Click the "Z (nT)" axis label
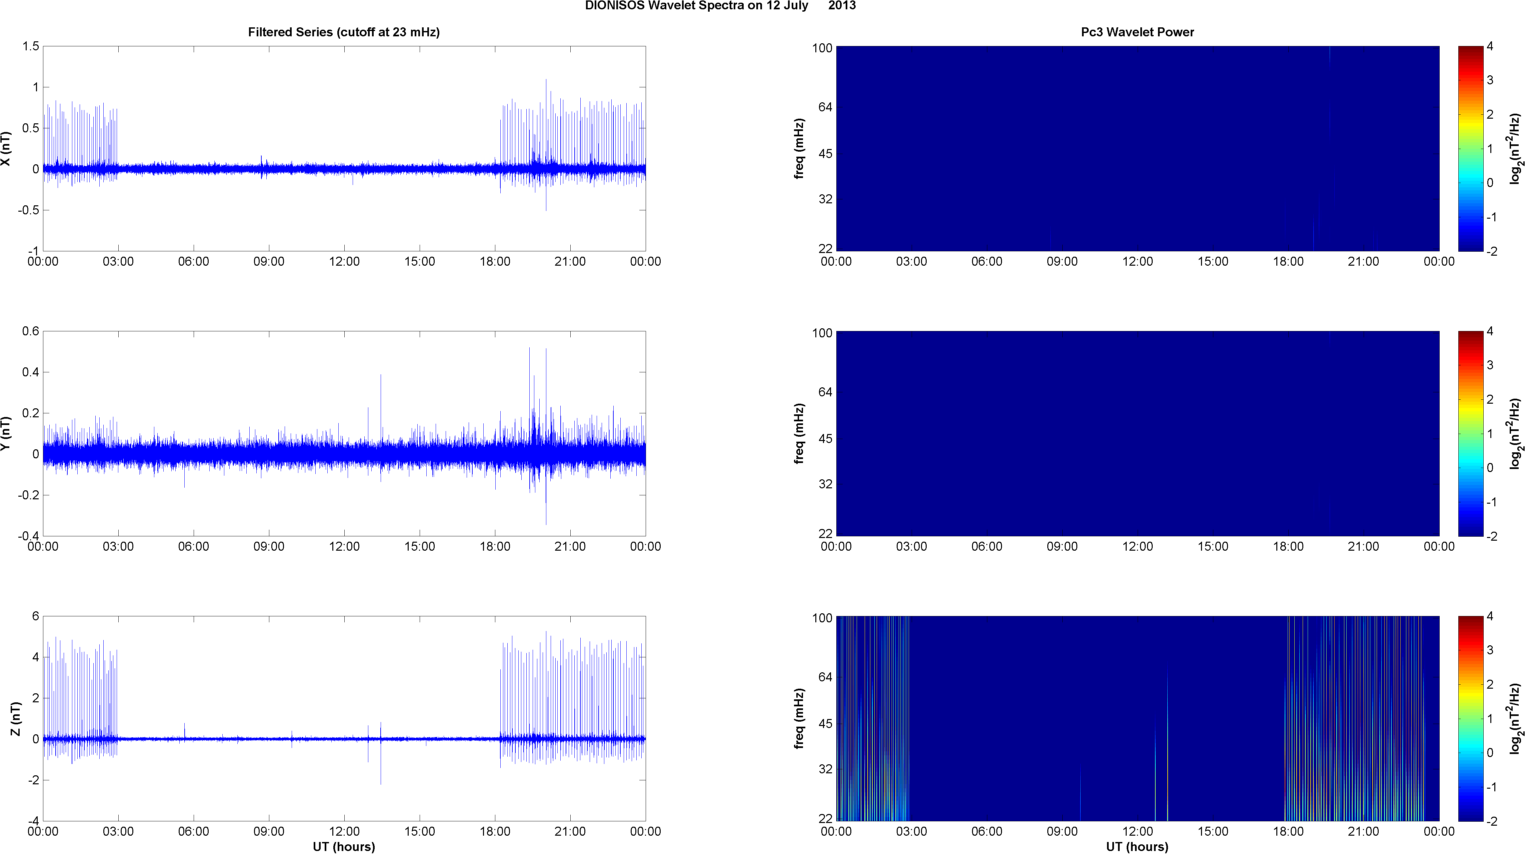 (15, 719)
